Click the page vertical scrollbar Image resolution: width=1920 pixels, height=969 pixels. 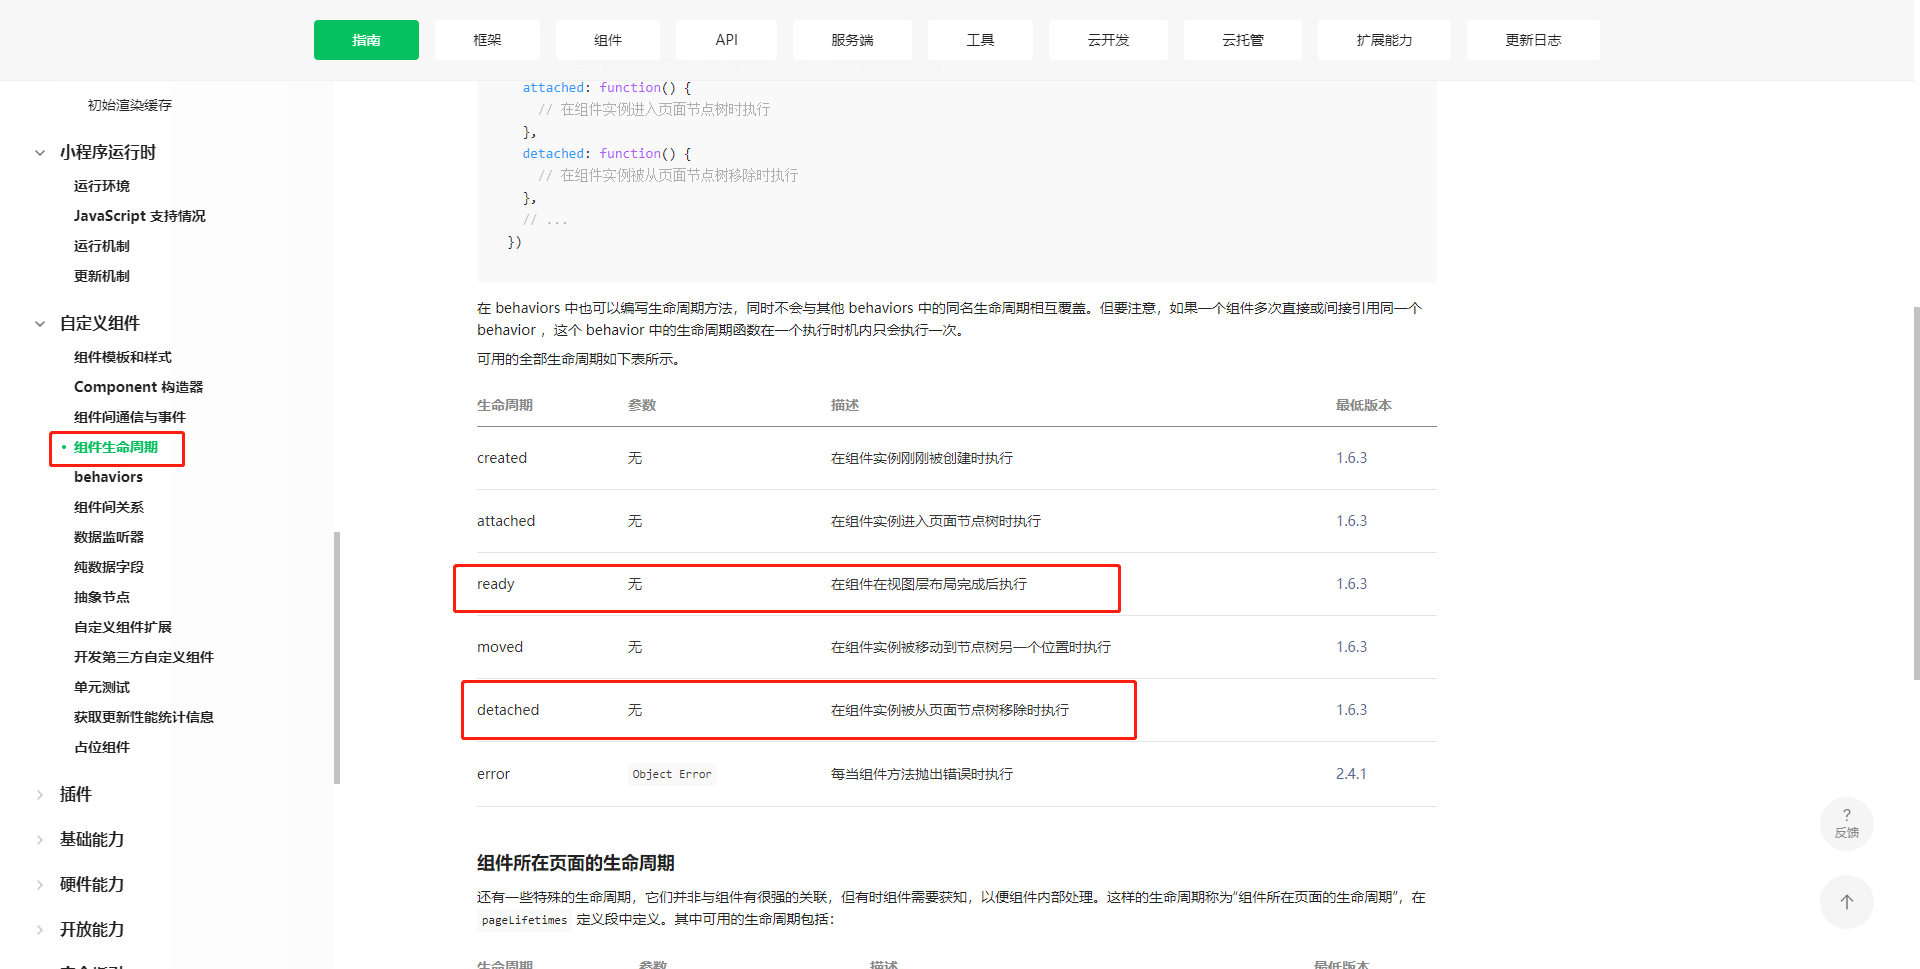(x=1916, y=494)
